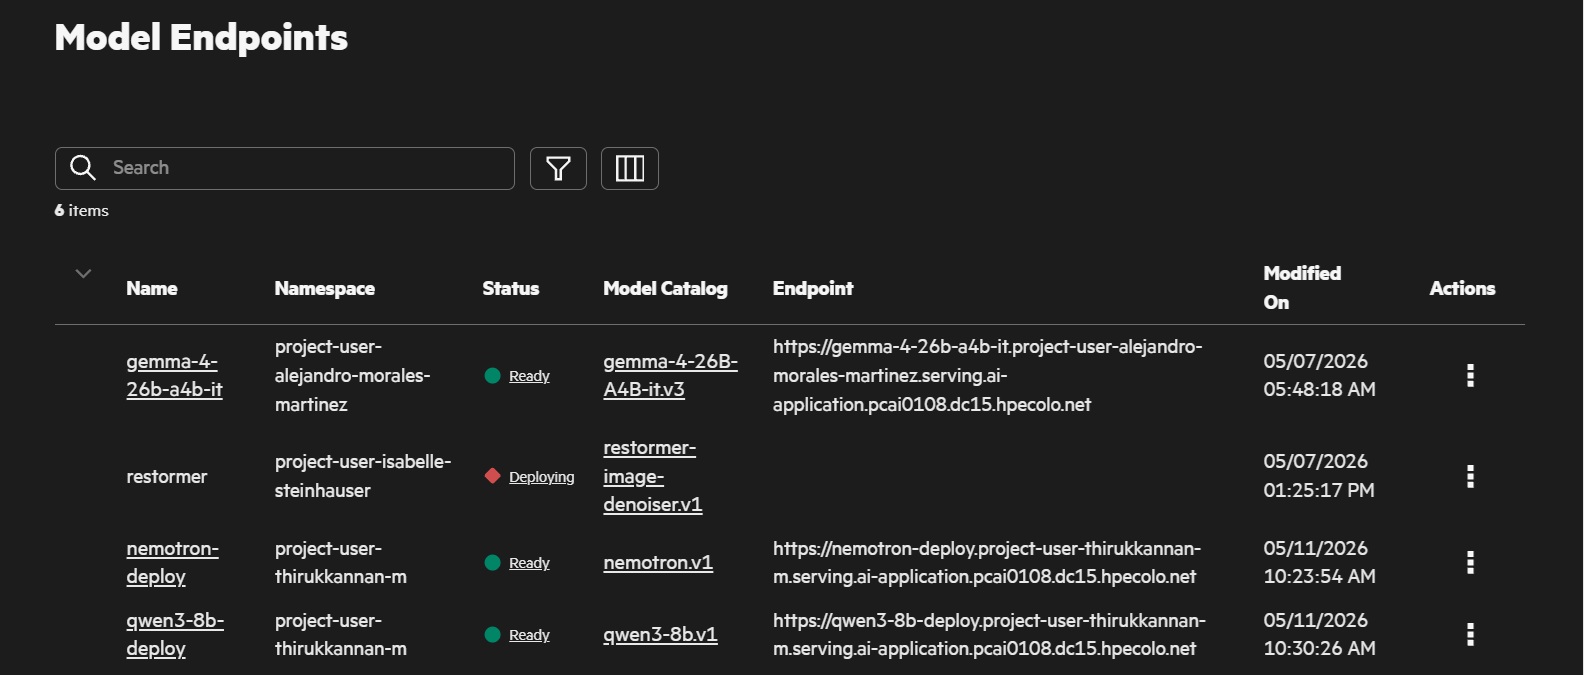Sort by the Name column header
The height and width of the screenshot is (675, 1584).
pos(152,289)
